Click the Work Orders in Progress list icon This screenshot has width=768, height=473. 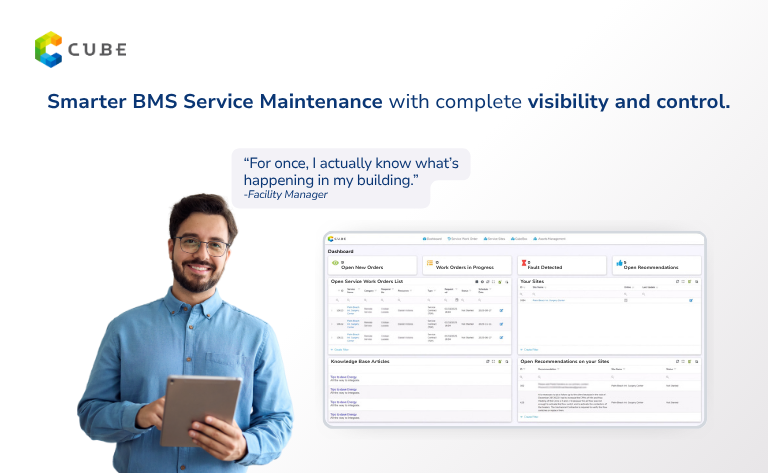430,264
